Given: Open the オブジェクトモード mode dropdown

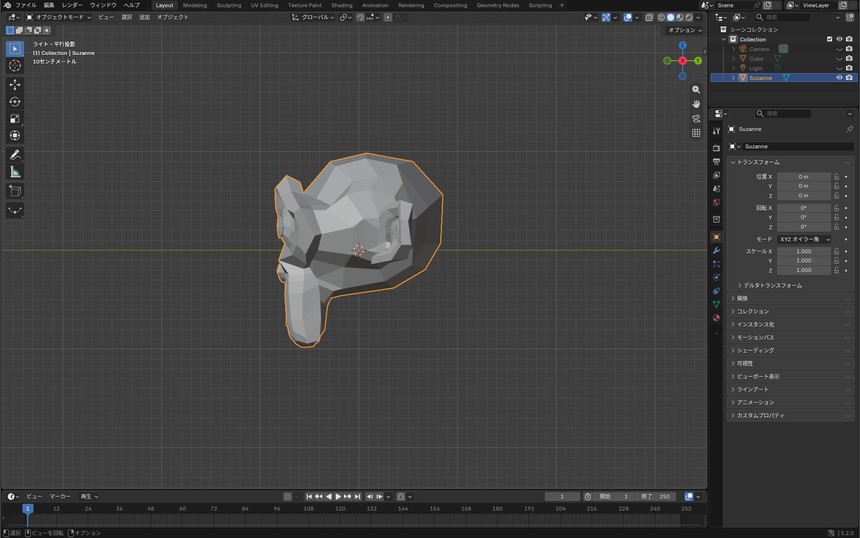Looking at the screenshot, I should pyautogui.click(x=59, y=17).
